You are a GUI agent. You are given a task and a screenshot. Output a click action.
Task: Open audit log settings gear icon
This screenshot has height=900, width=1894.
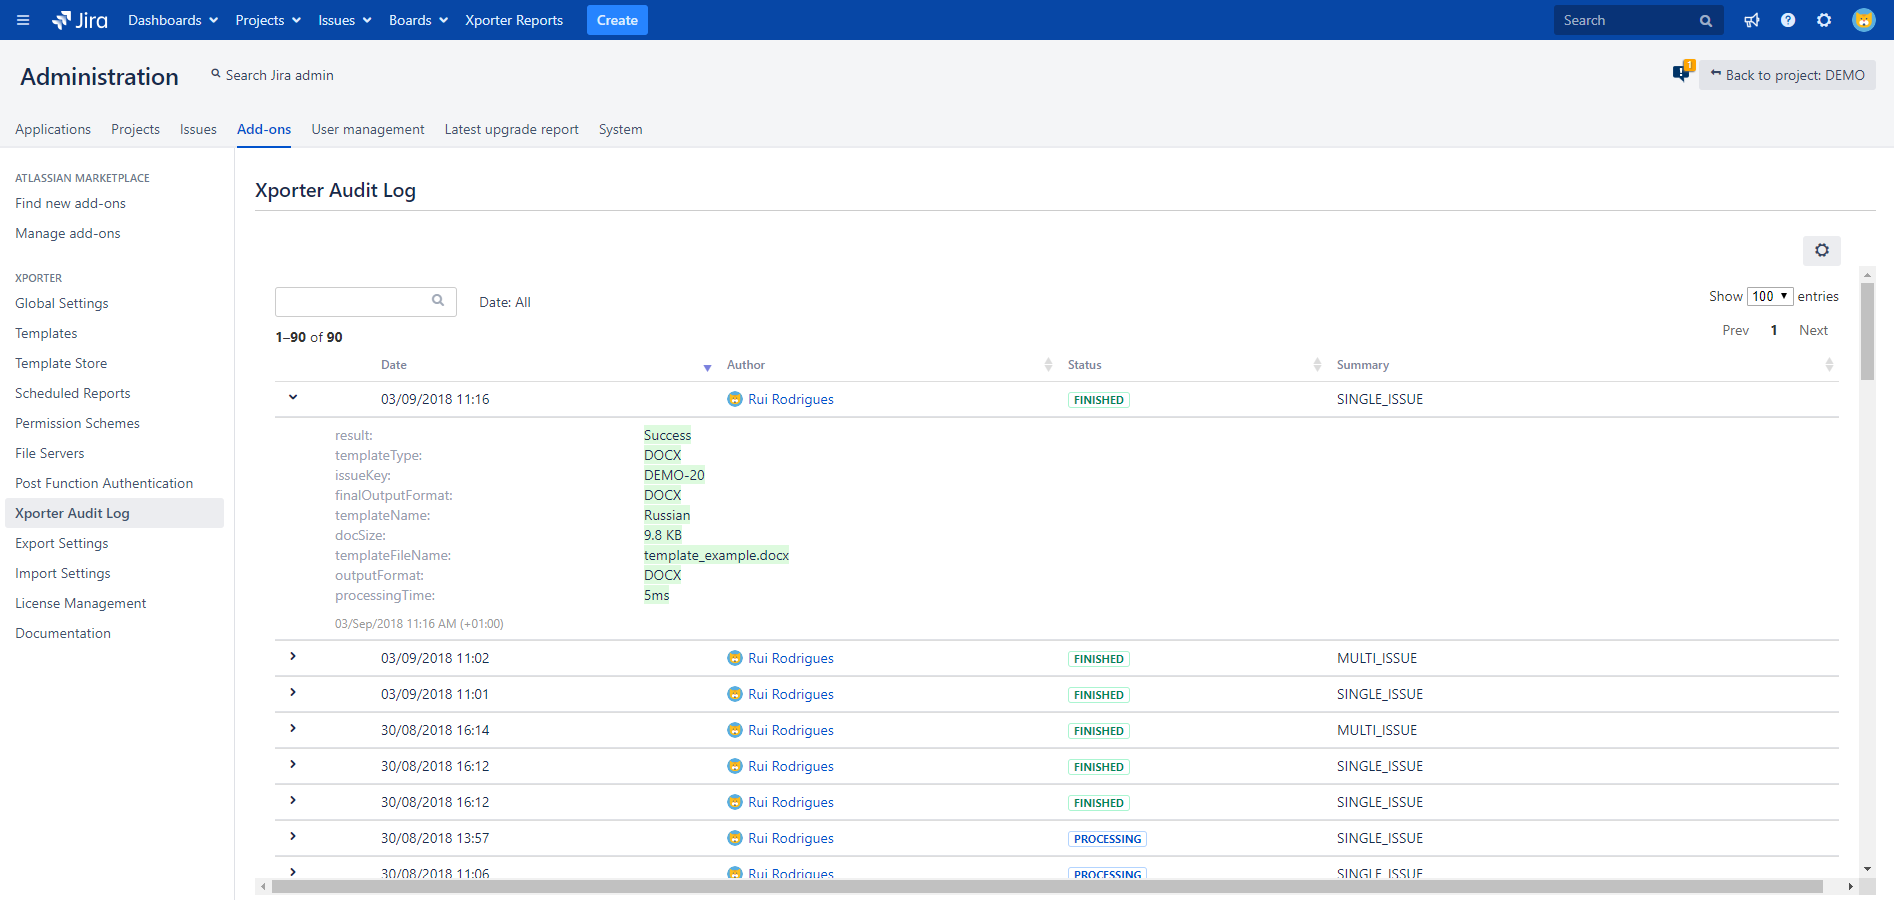tap(1821, 250)
